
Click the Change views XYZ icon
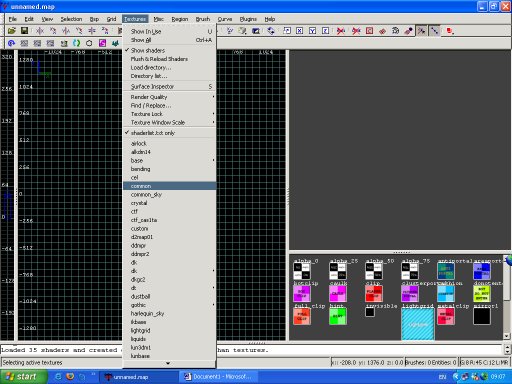[x=230, y=31]
